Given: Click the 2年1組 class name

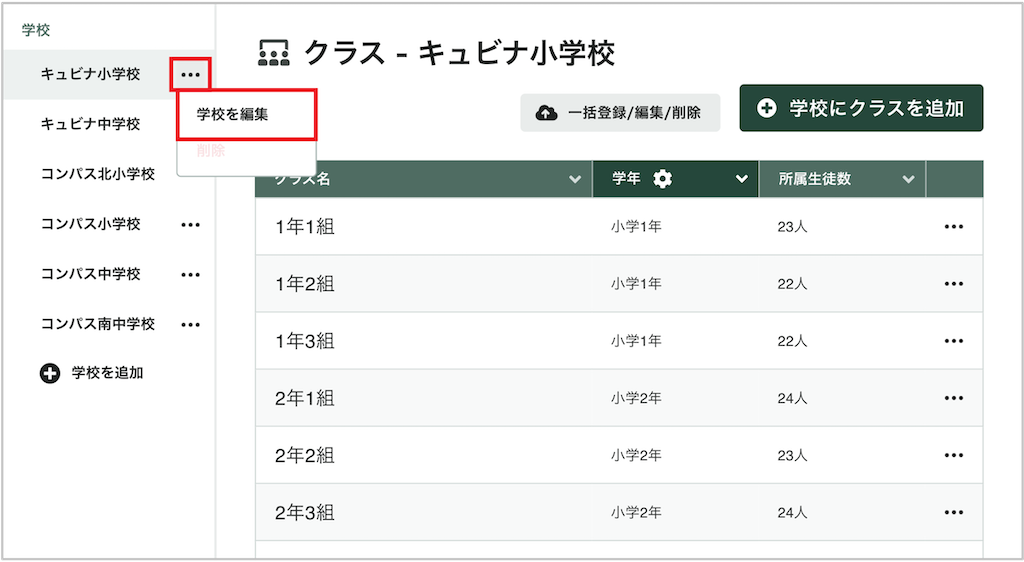Looking at the screenshot, I should coord(305,398).
